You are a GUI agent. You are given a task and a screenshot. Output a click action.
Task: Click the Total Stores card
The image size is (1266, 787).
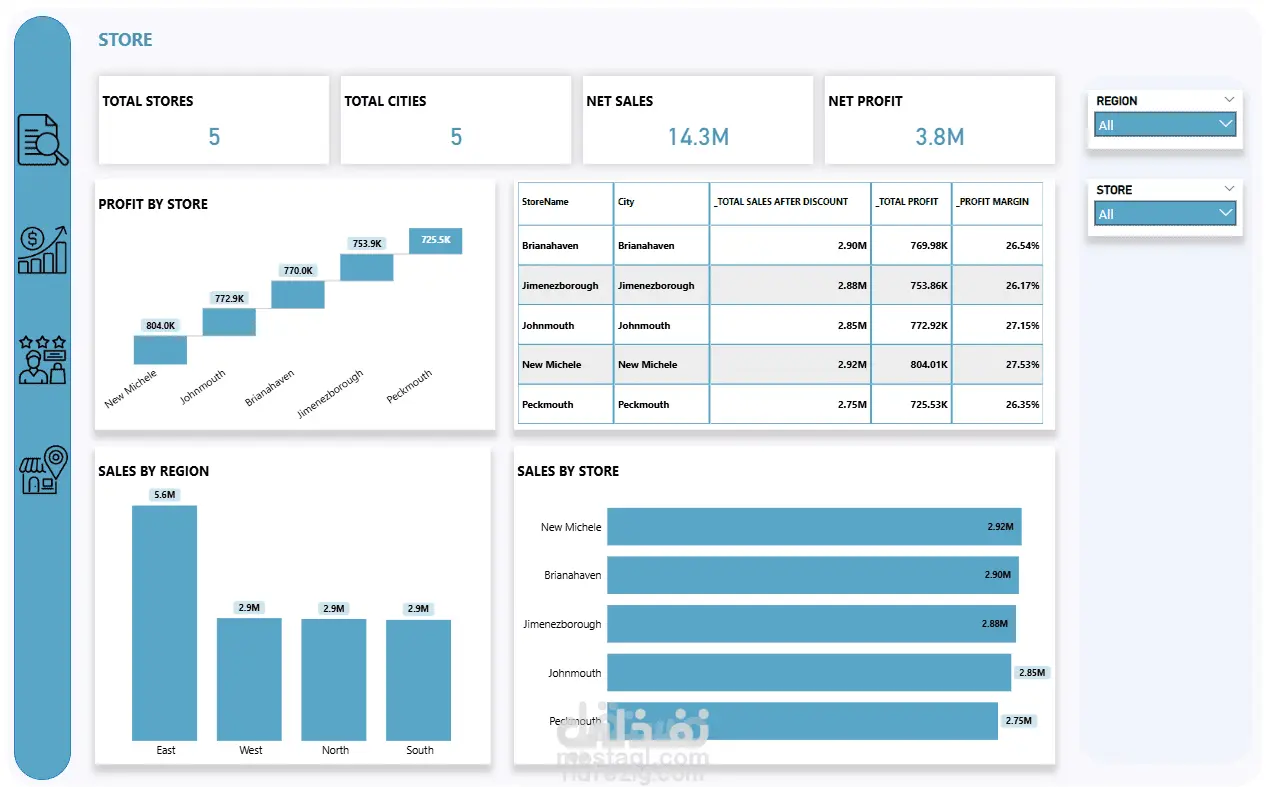click(x=214, y=120)
